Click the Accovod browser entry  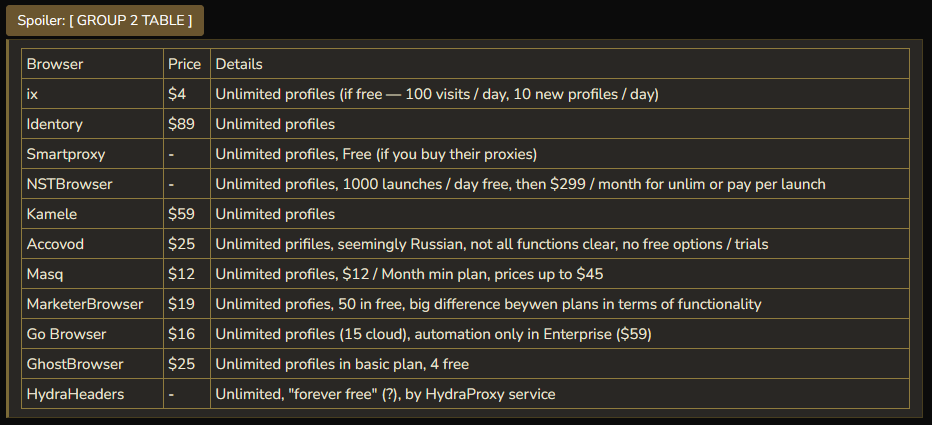click(x=57, y=244)
